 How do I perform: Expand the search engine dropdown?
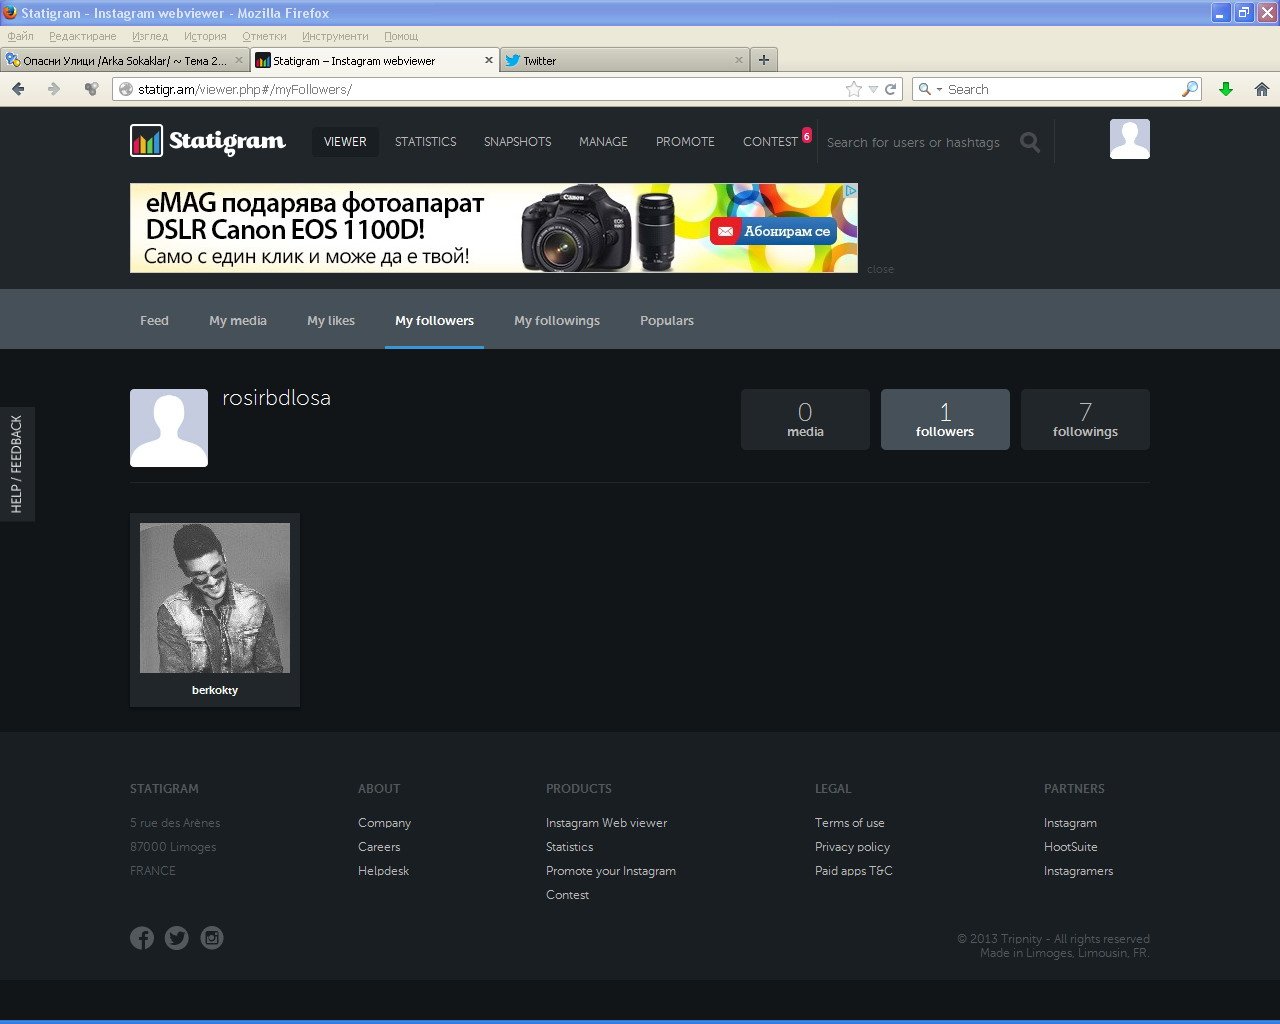pyautogui.click(x=930, y=89)
